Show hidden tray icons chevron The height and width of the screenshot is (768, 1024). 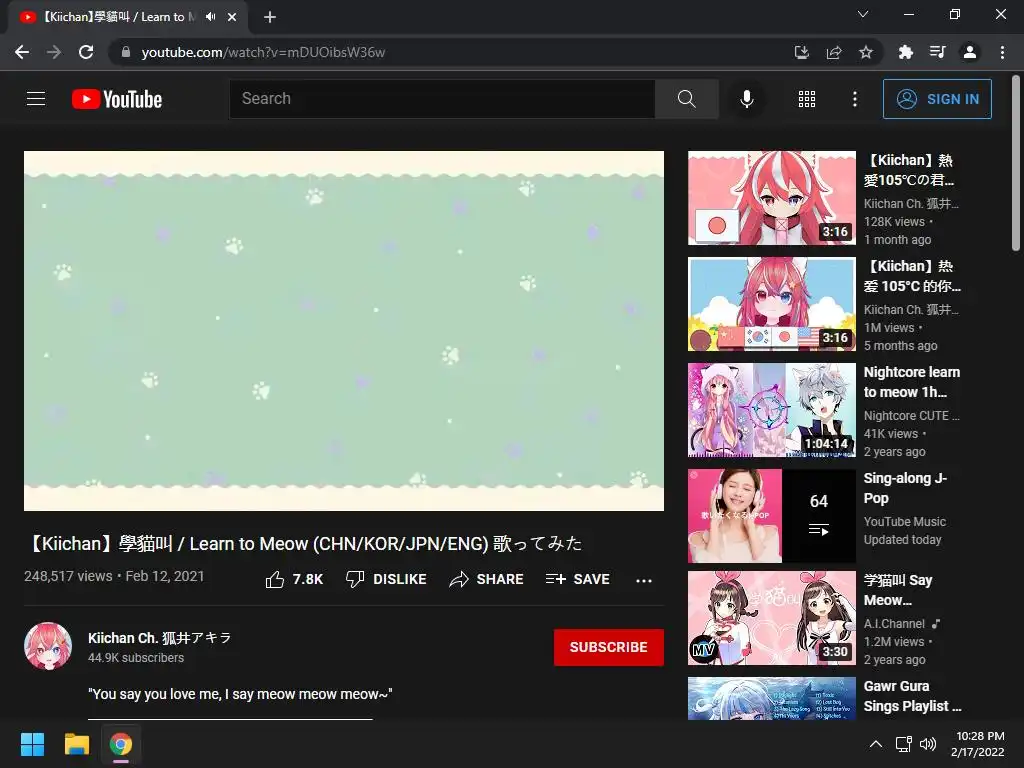pyautogui.click(x=876, y=744)
